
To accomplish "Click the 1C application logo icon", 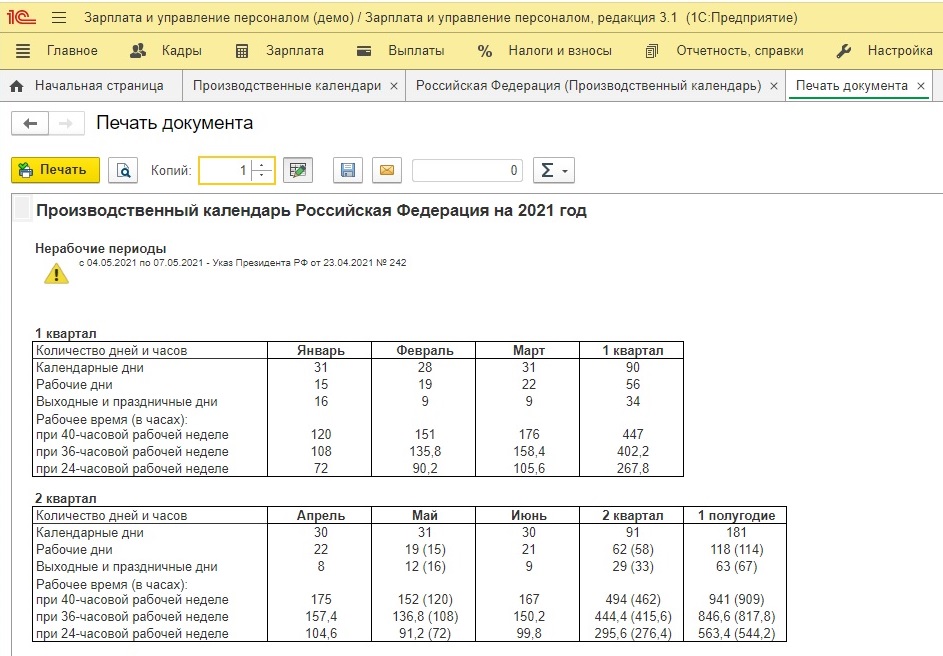I will (21, 17).
